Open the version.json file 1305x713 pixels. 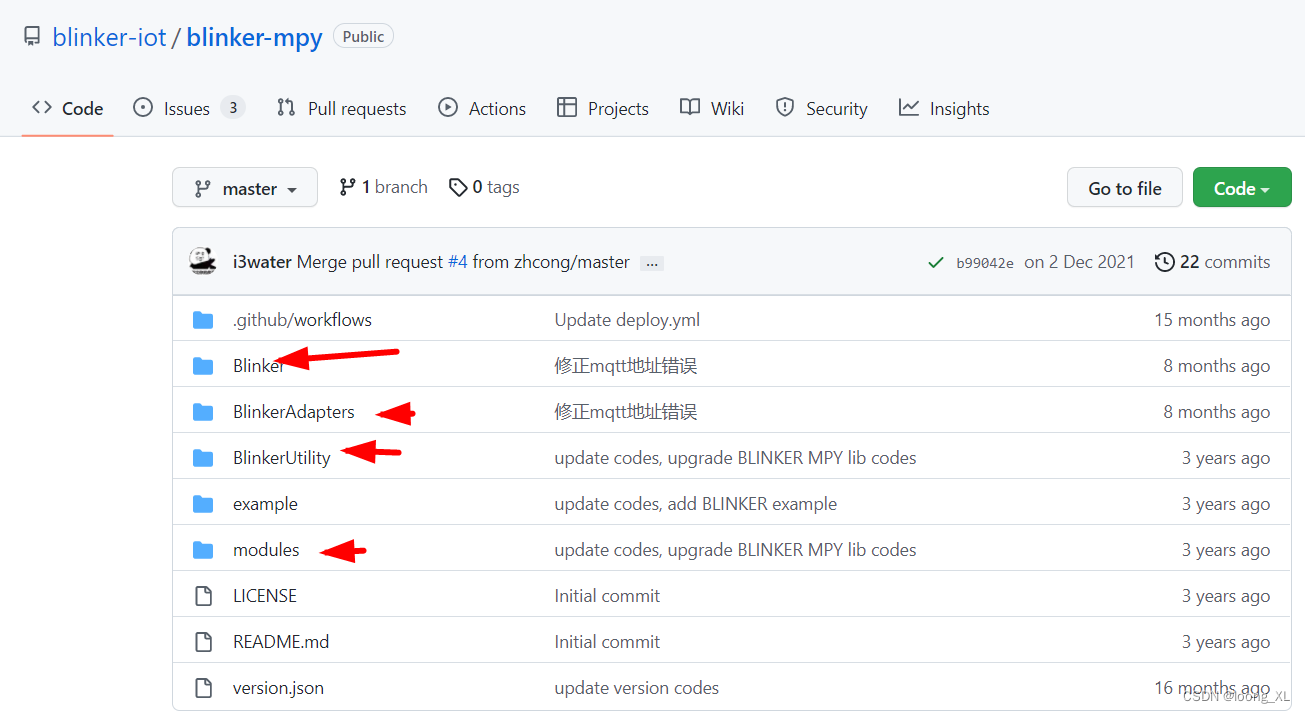278,688
